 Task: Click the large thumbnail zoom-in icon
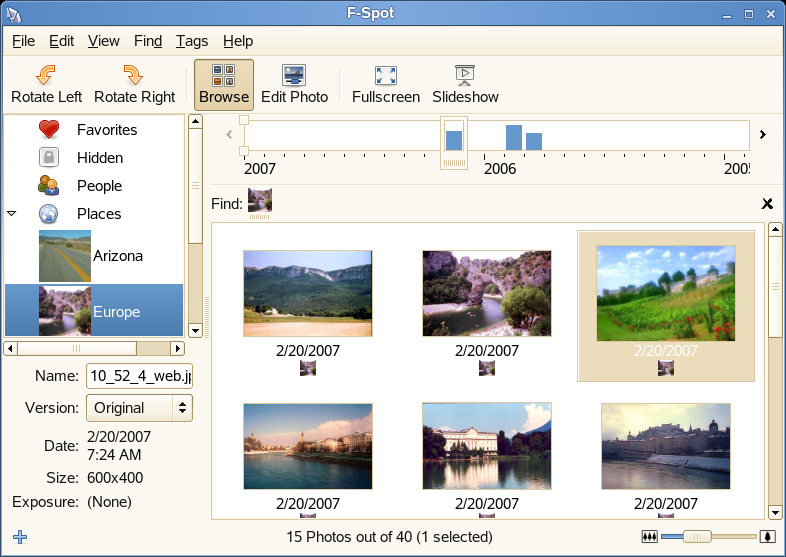point(767,537)
